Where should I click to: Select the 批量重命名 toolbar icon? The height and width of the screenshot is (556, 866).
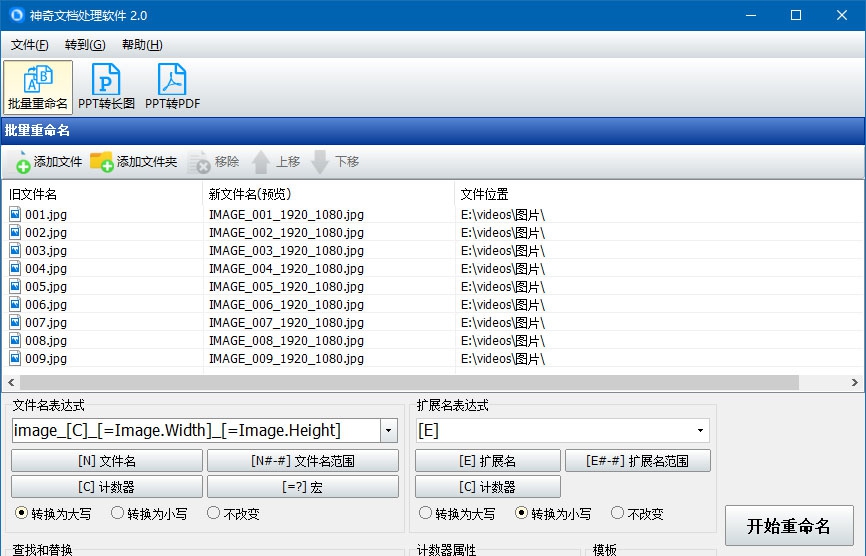point(38,87)
